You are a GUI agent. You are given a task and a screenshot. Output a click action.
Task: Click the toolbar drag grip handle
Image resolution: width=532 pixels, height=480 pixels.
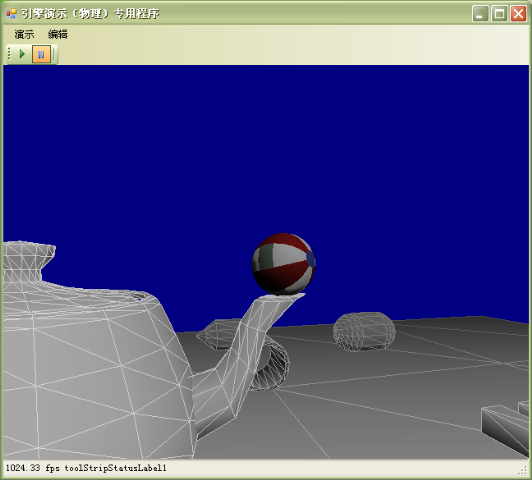[x=10, y=54]
